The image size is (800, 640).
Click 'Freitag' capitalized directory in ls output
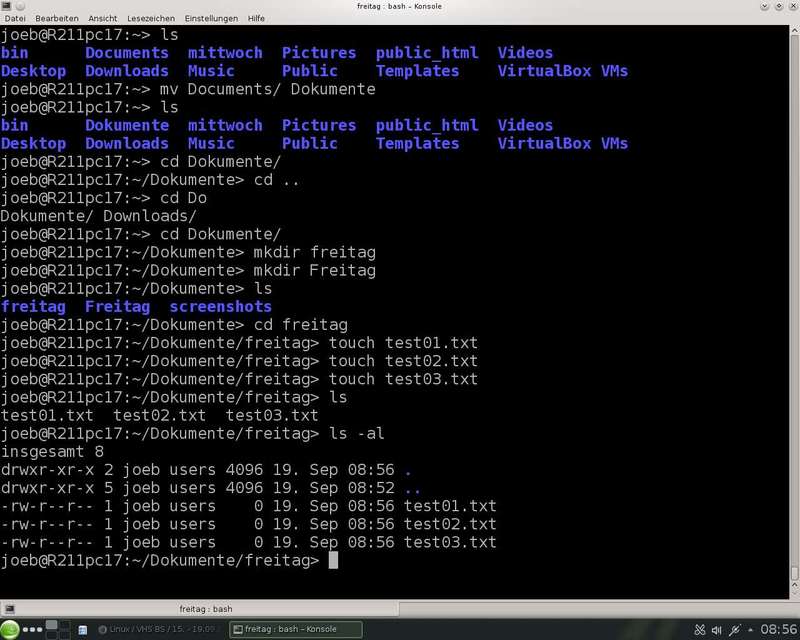pos(117,306)
